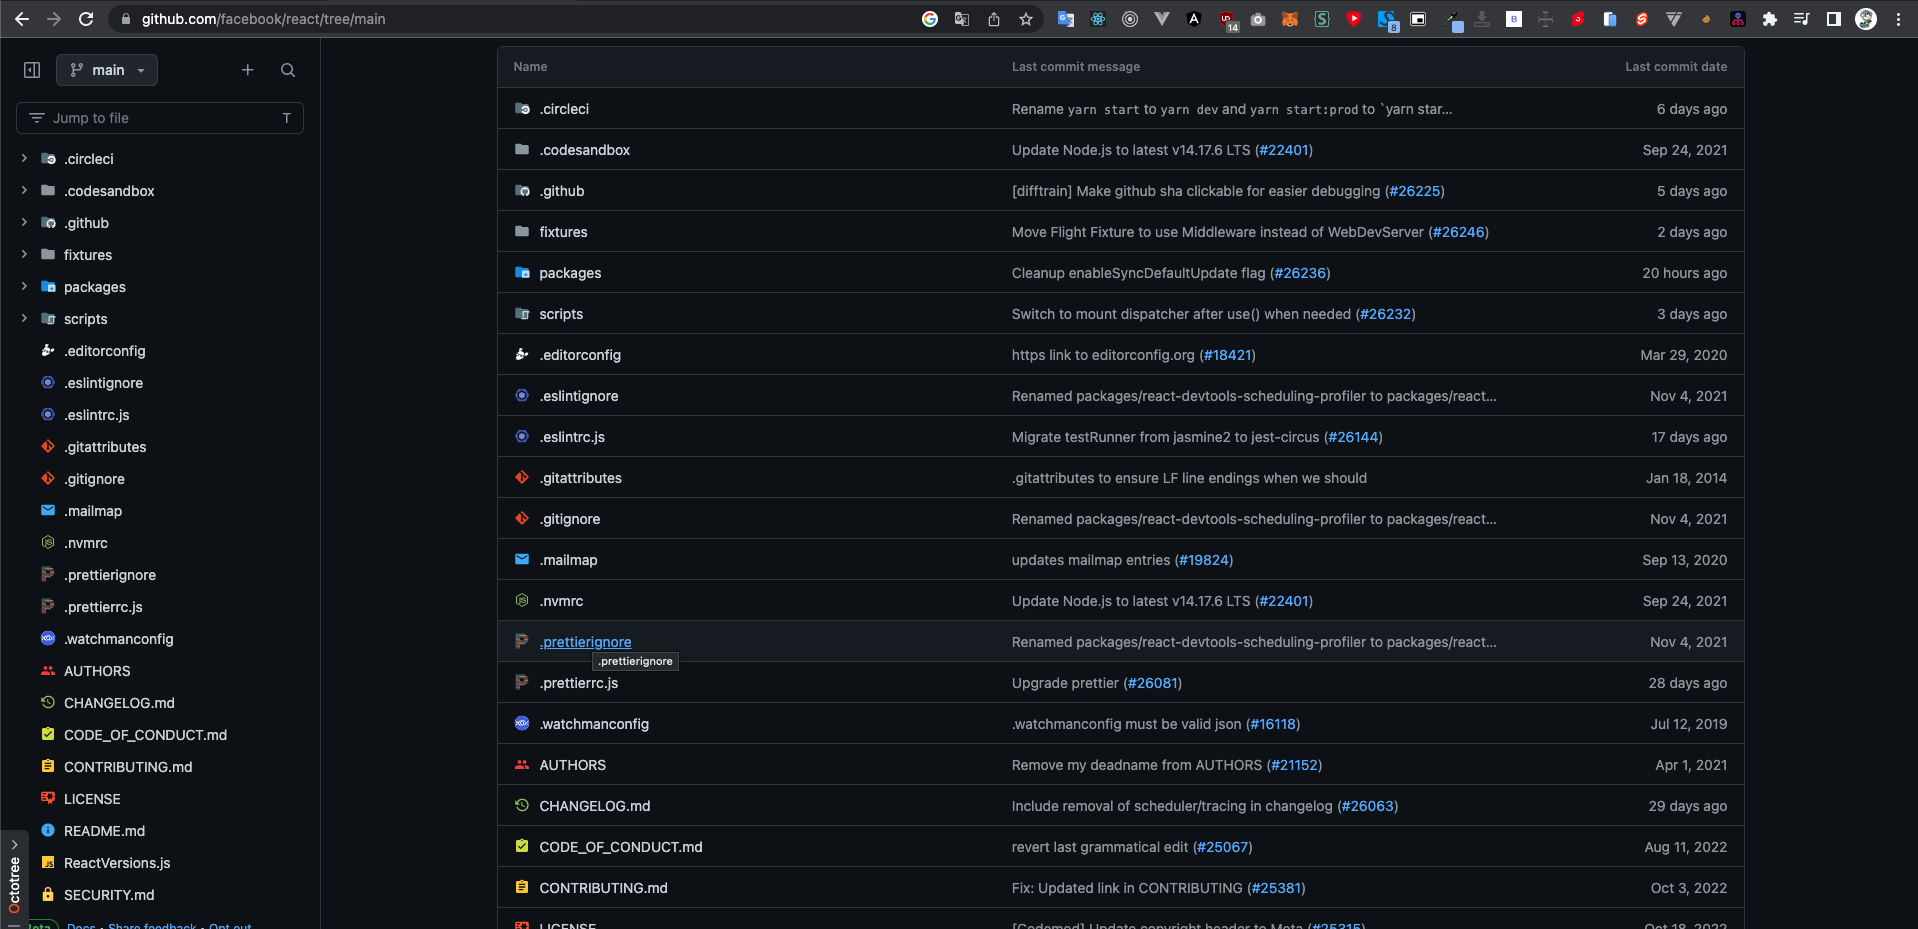Viewport: 1918px width, 929px height.
Task: Bookmark this page with star icon
Action: (x=1026, y=19)
